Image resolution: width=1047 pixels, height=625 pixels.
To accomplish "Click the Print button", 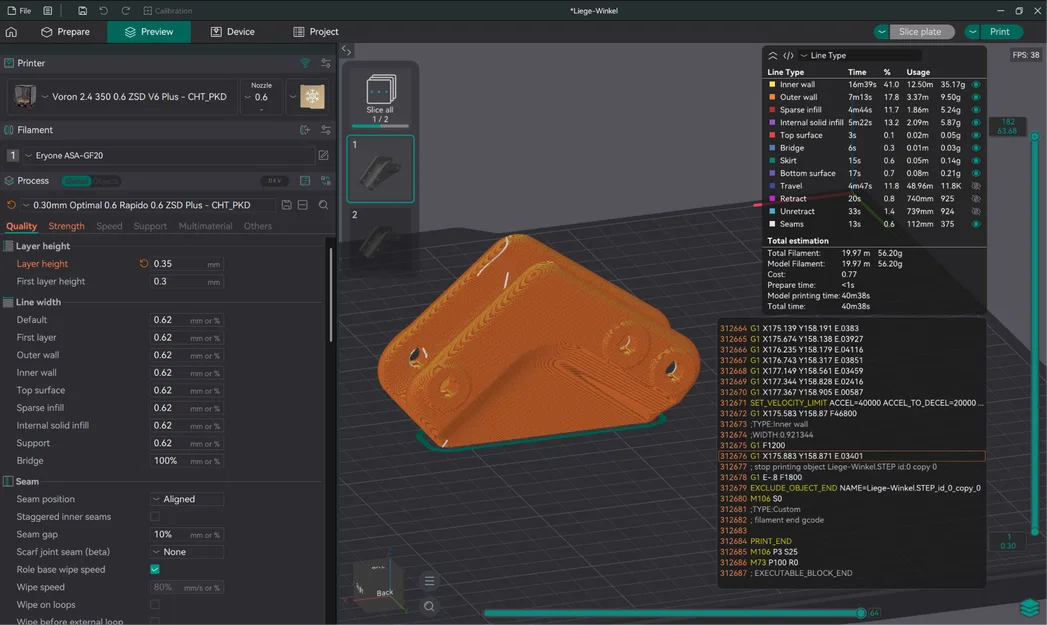I will (x=999, y=31).
